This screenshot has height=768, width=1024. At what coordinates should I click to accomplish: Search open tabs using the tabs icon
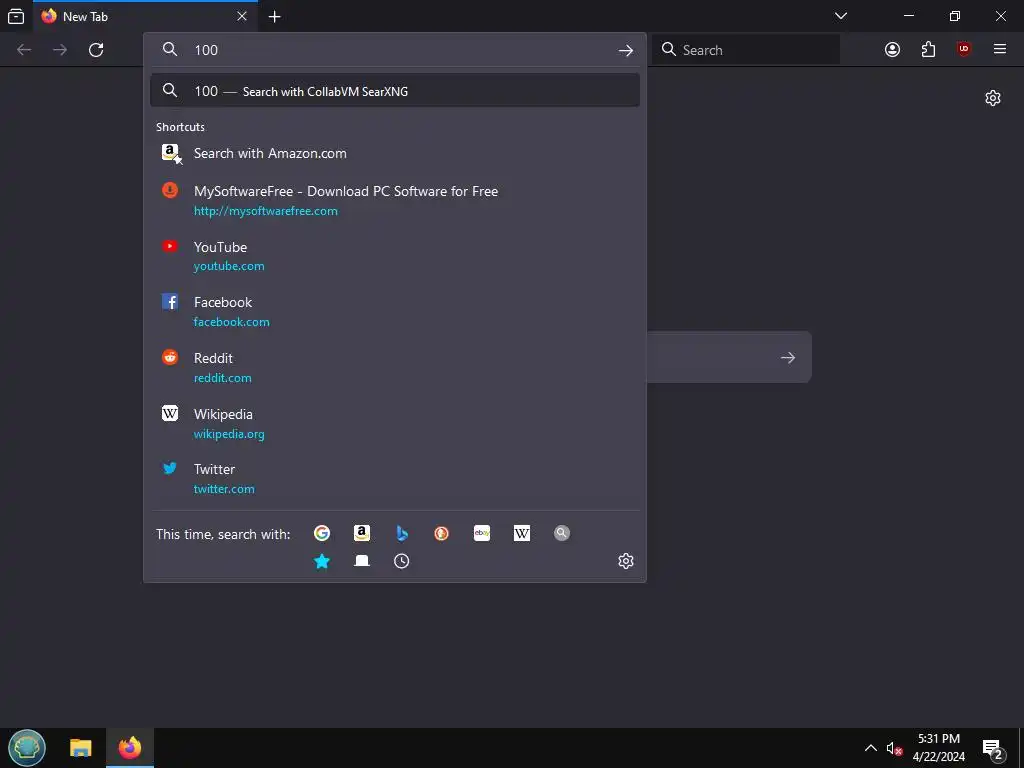click(x=362, y=561)
